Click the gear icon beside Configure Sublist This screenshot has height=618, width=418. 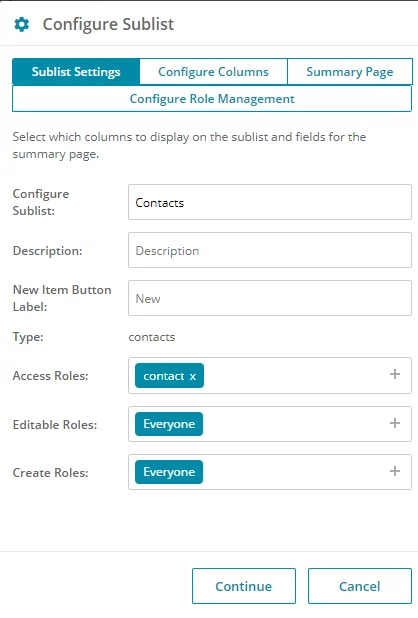22,24
